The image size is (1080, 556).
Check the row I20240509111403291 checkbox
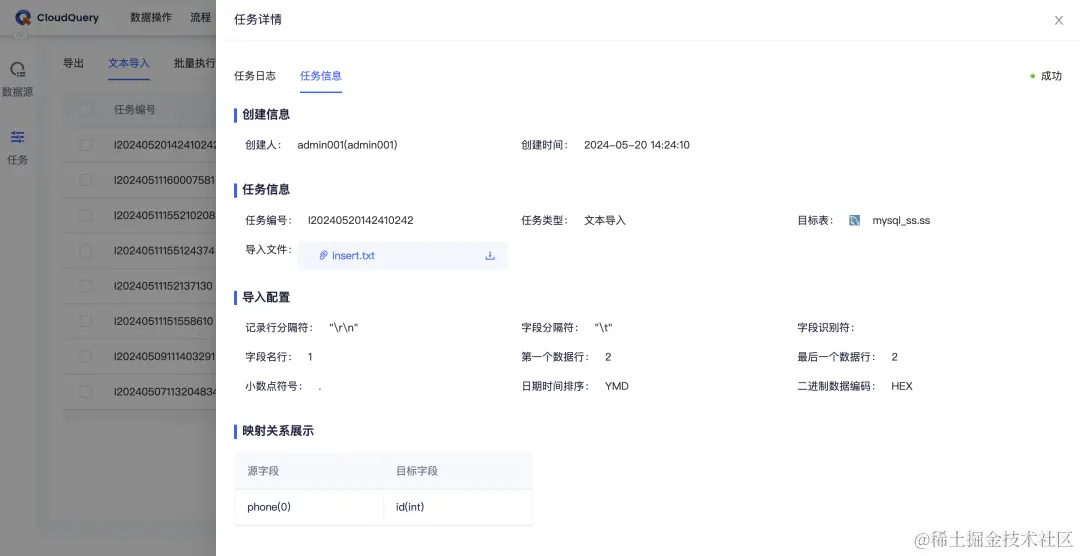coord(85,356)
